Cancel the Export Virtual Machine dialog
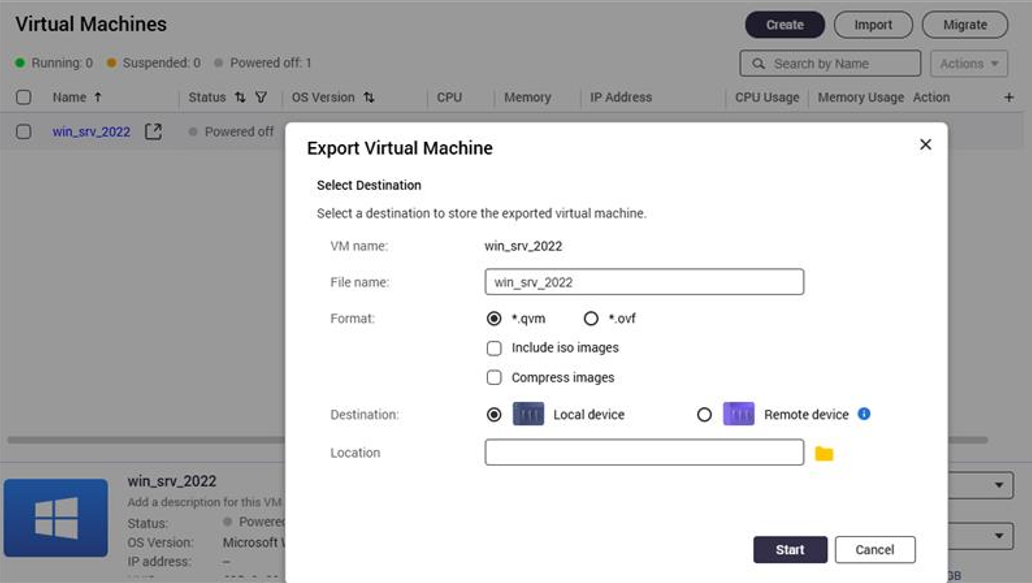Viewport: 1032px width, 583px height. [875, 549]
